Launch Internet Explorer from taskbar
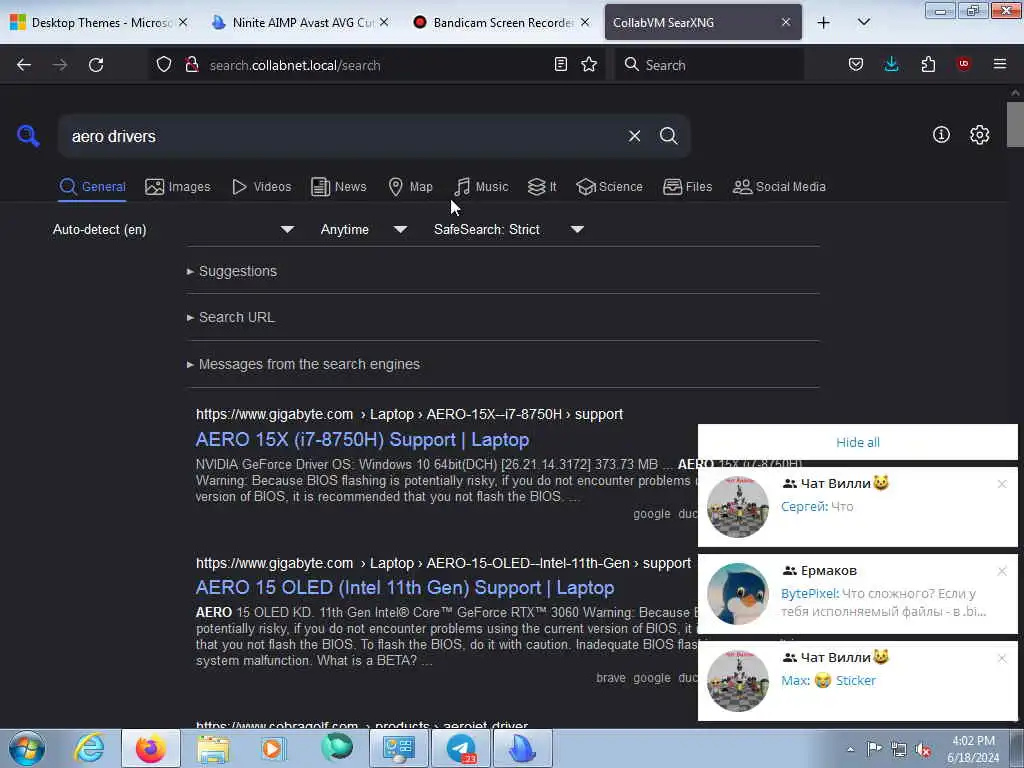The image size is (1024, 768). pyautogui.click(x=89, y=748)
